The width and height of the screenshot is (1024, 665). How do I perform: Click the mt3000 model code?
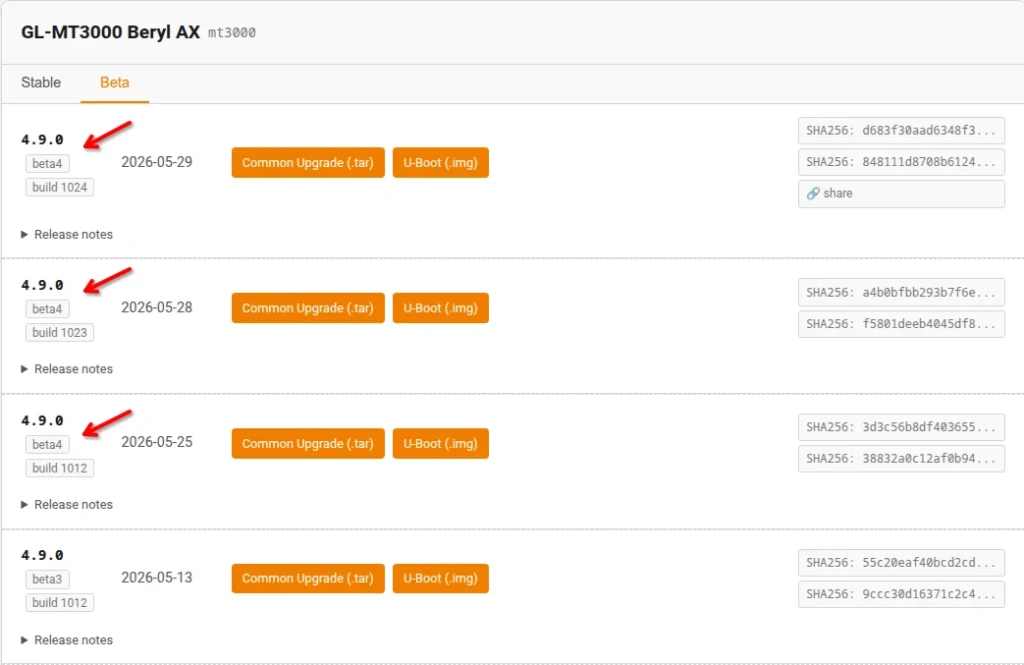coord(232,33)
